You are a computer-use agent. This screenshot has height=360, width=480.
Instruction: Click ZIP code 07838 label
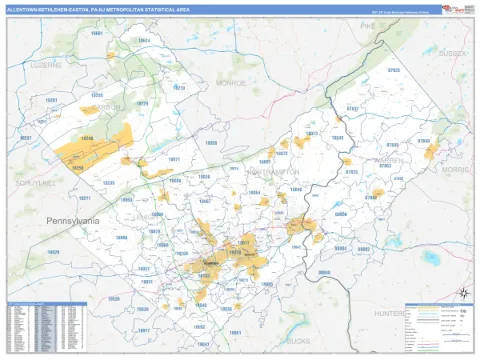coord(392,145)
